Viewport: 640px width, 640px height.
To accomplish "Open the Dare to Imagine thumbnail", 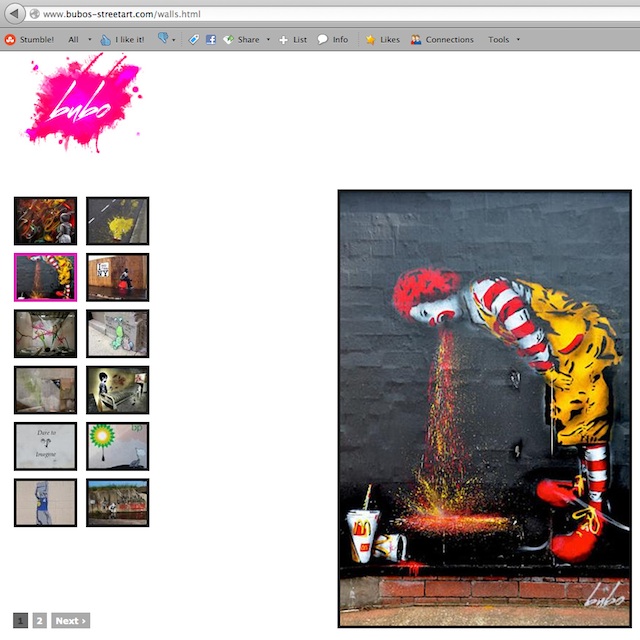I will point(45,446).
